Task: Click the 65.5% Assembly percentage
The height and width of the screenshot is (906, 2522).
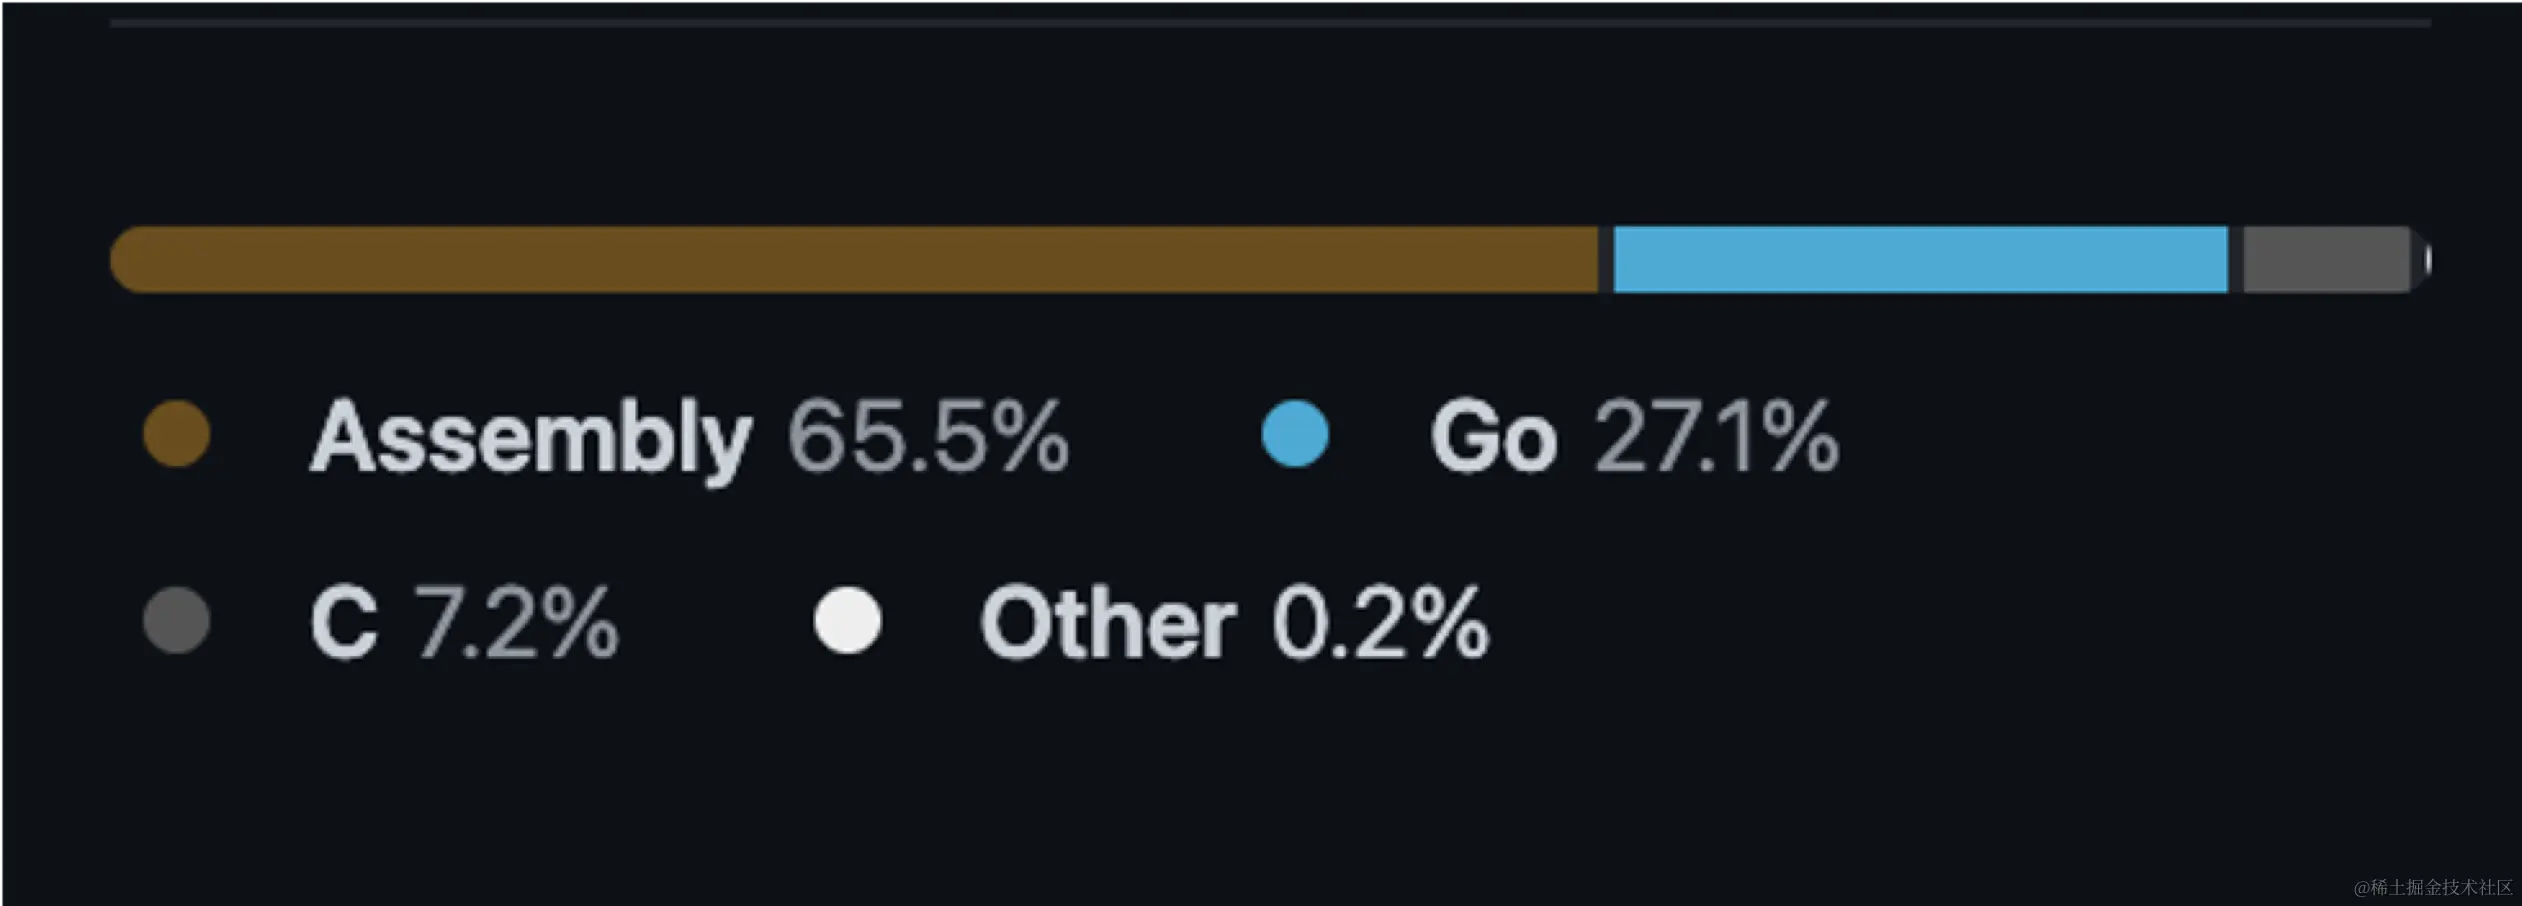Action: click(929, 435)
